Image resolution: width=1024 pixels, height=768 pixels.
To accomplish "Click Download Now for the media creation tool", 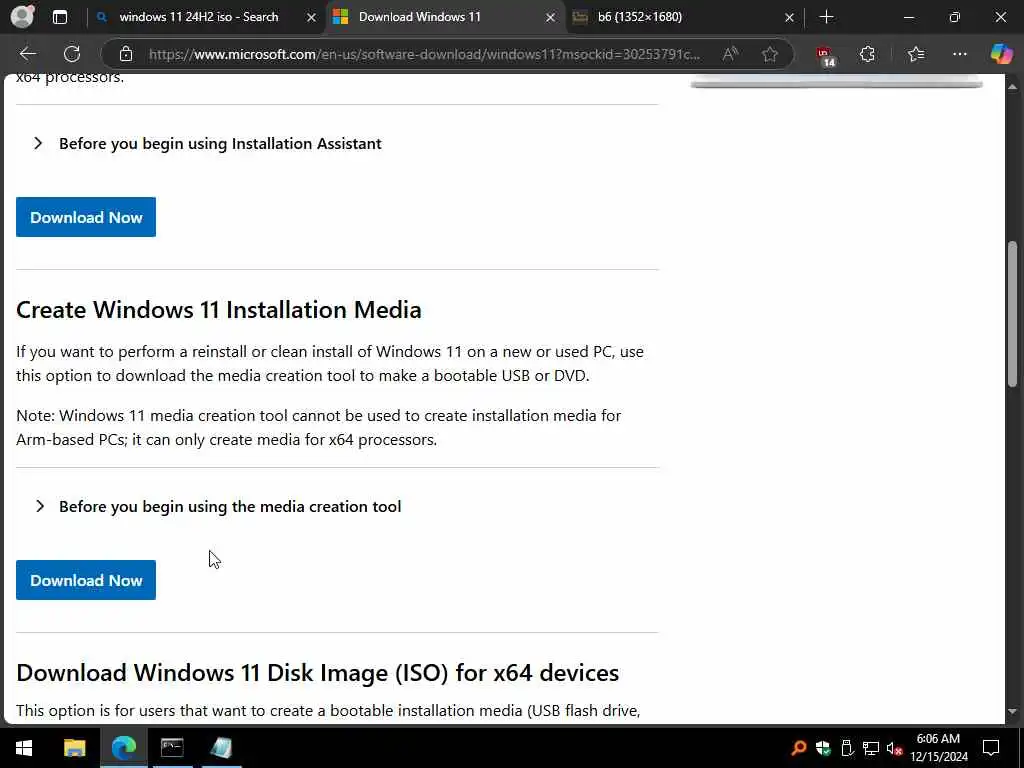I will (x=86, y=580).
